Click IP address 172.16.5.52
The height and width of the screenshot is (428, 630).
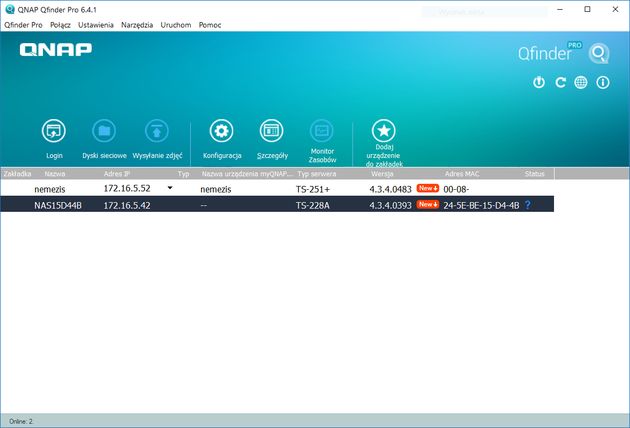tap(127, 188)
